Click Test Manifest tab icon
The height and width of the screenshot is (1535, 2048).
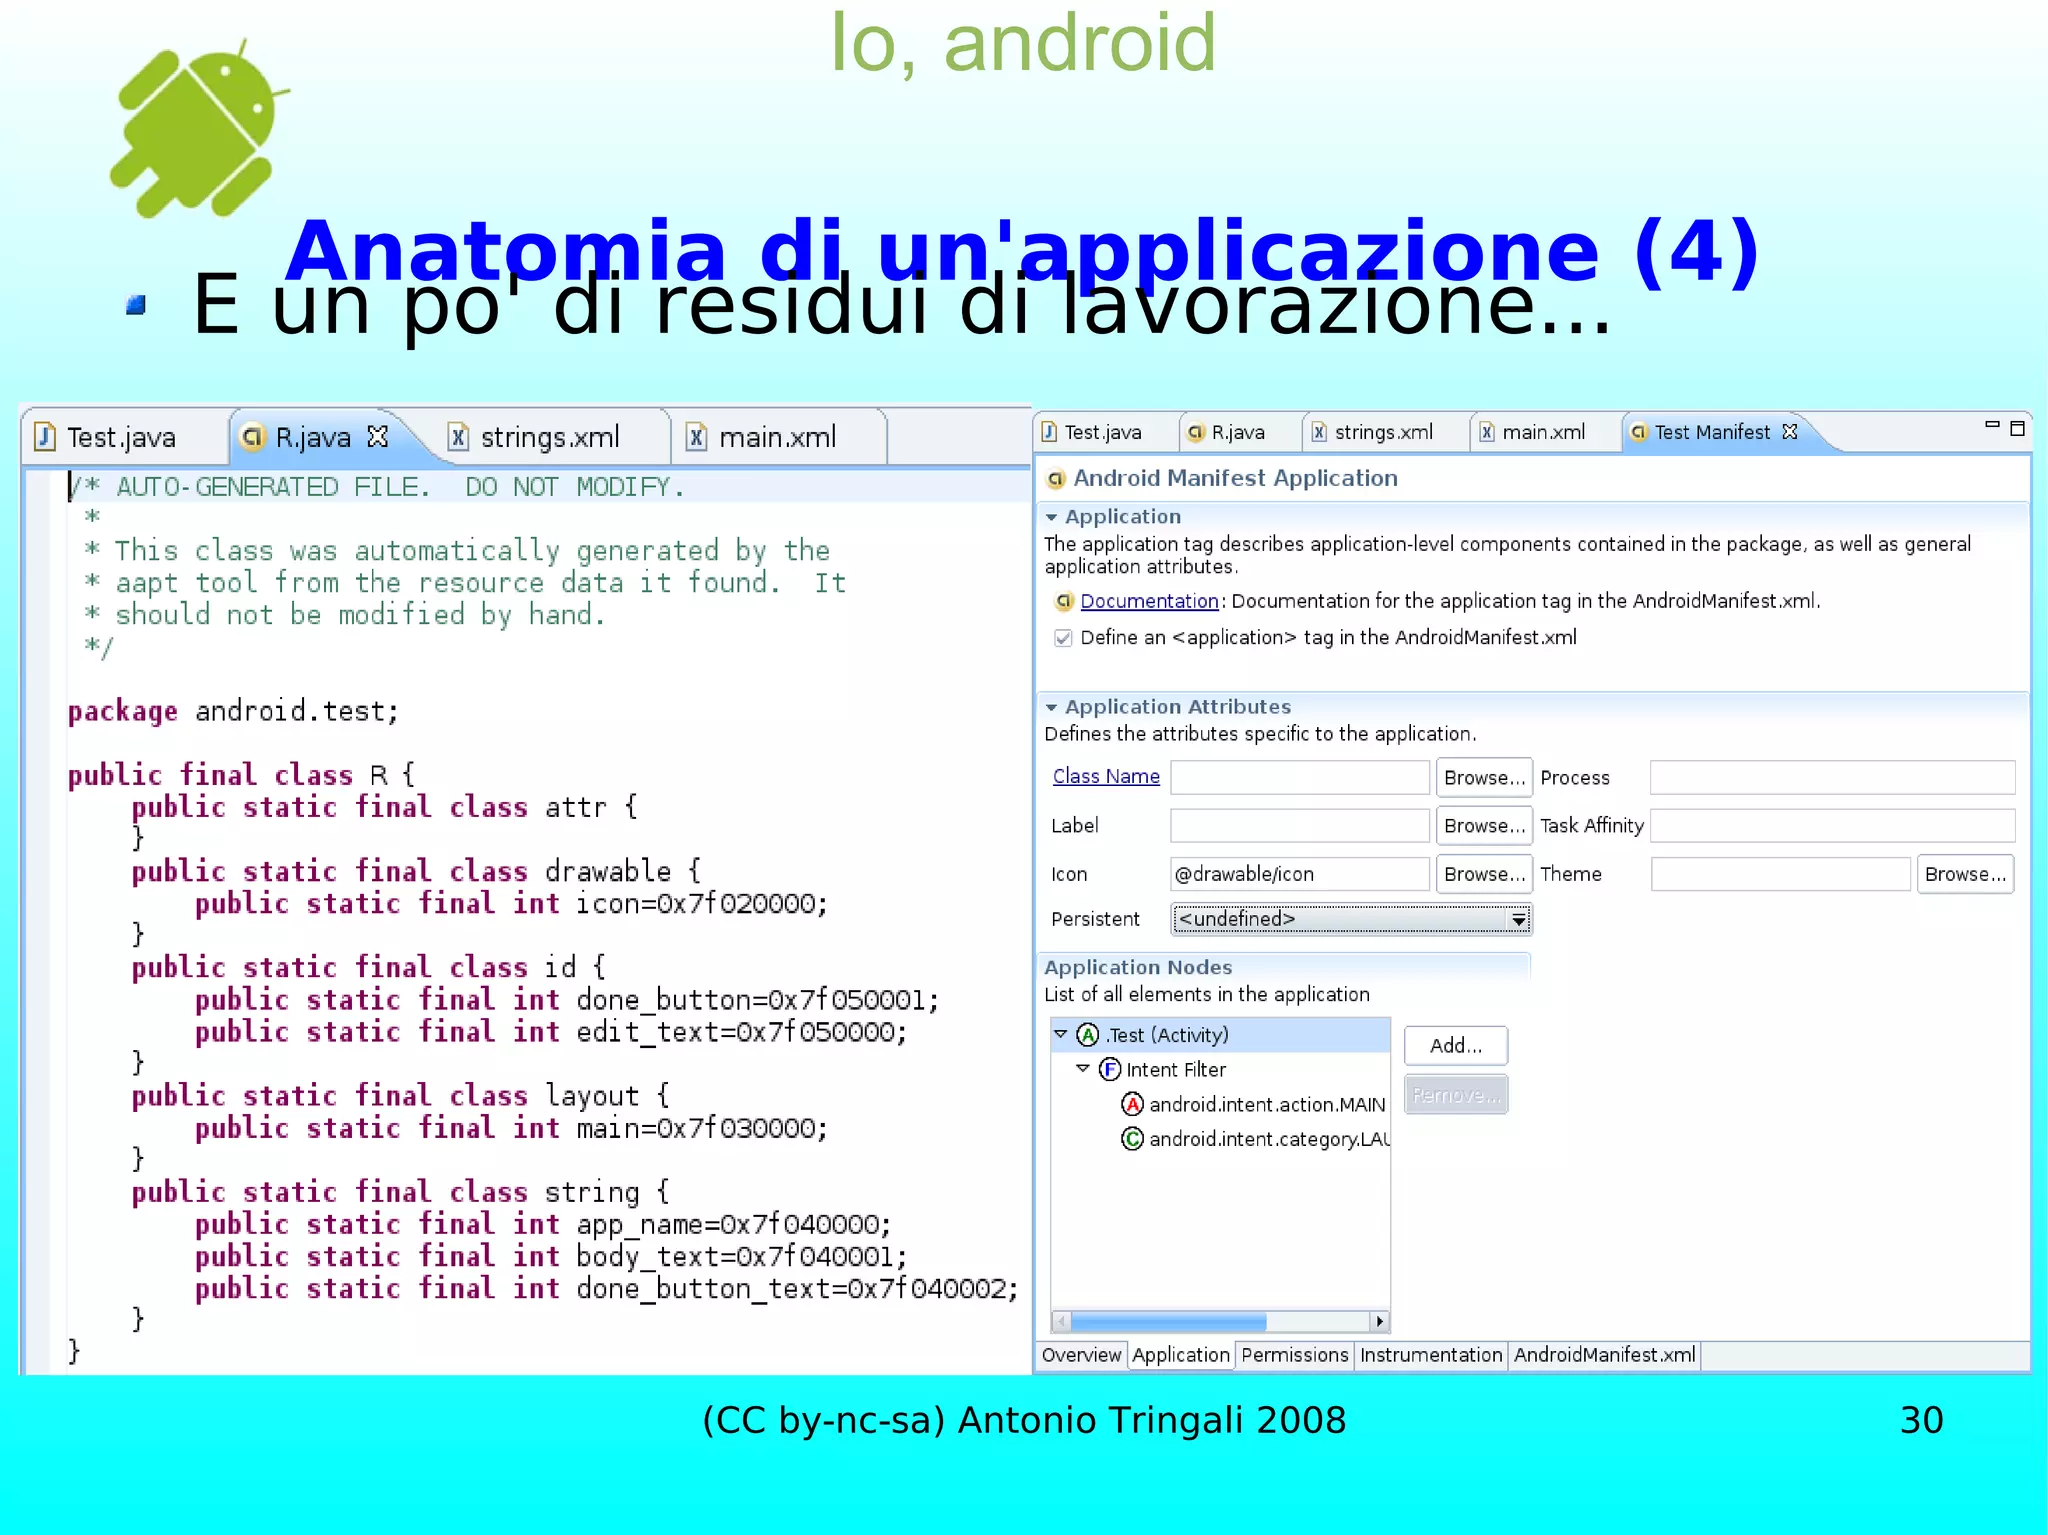(1638, 432)
